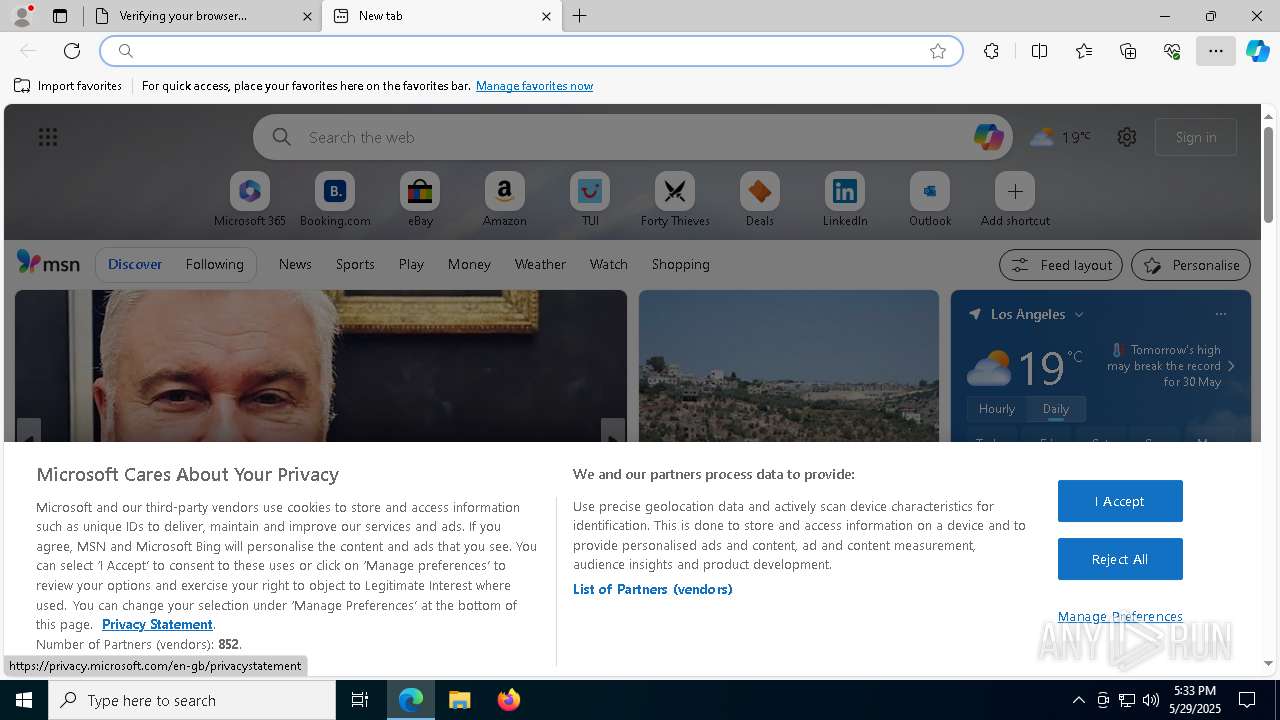This screenshot has height=720, width=1280.
Task: Expand tomorrow's record high notice
Action: [1231, 366]
